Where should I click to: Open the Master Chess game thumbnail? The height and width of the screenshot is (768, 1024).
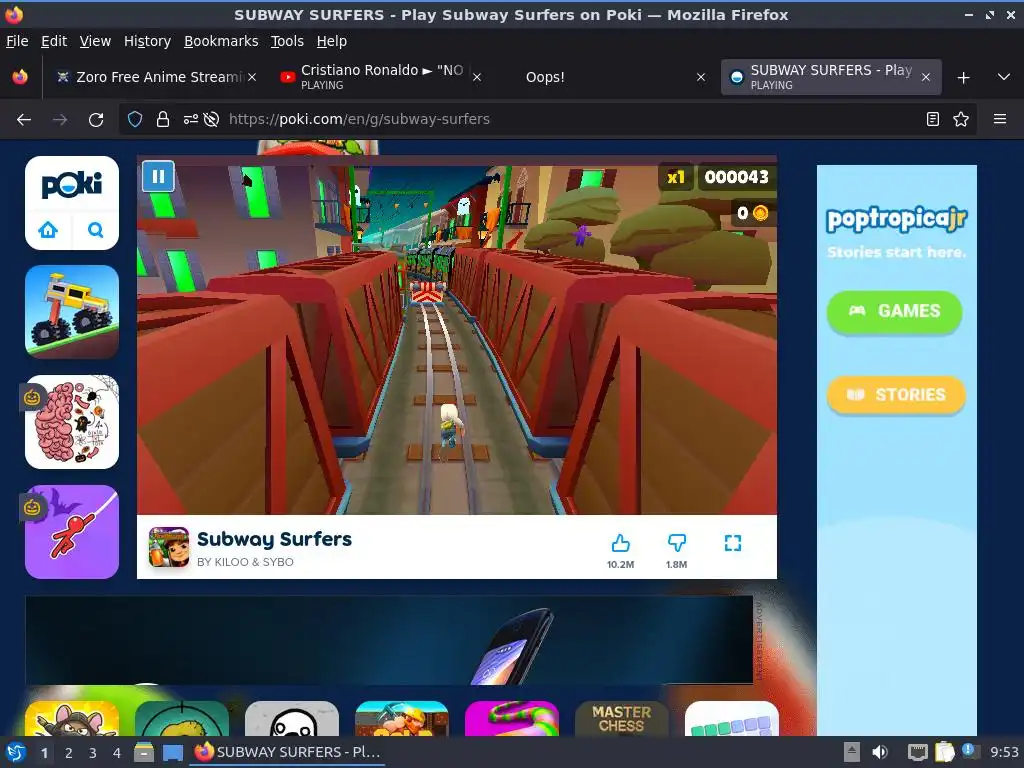tap(622, 718)
